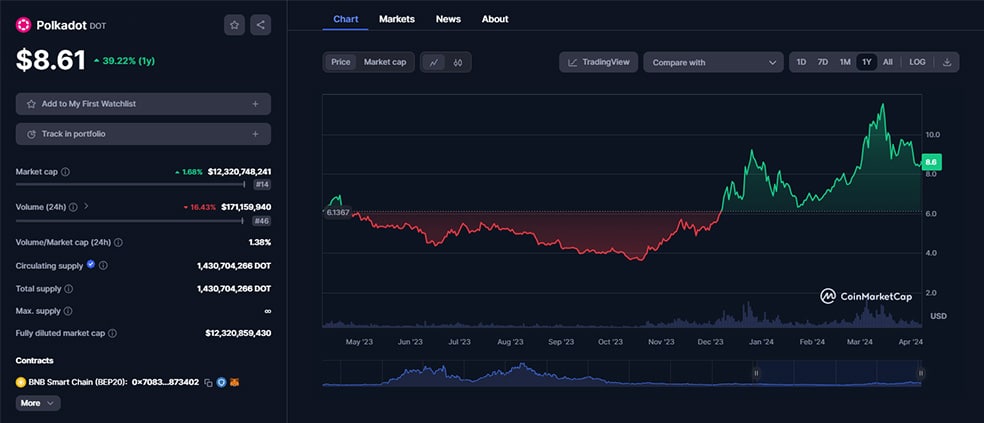Open Market cap info tooltip icon

coord(65,171)
